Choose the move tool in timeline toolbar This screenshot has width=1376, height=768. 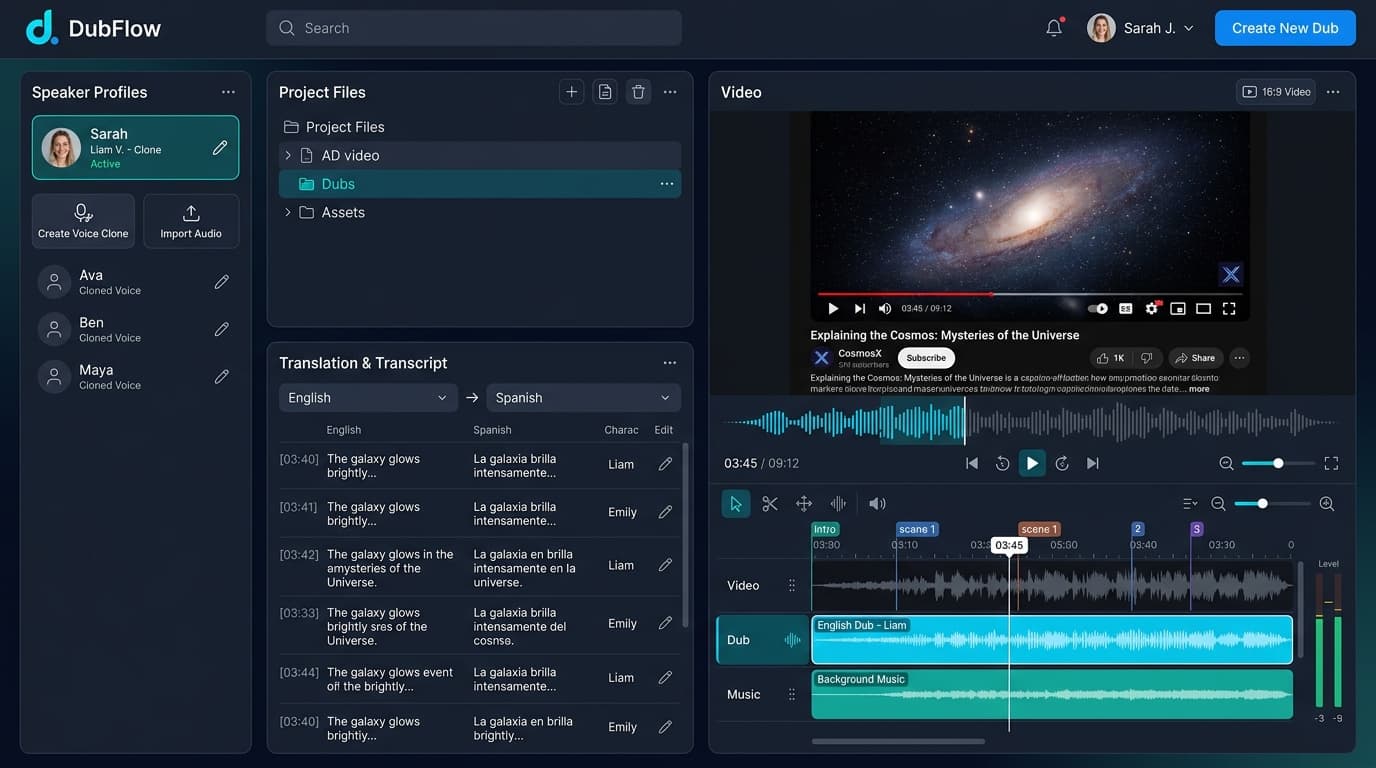pos(804,504)
